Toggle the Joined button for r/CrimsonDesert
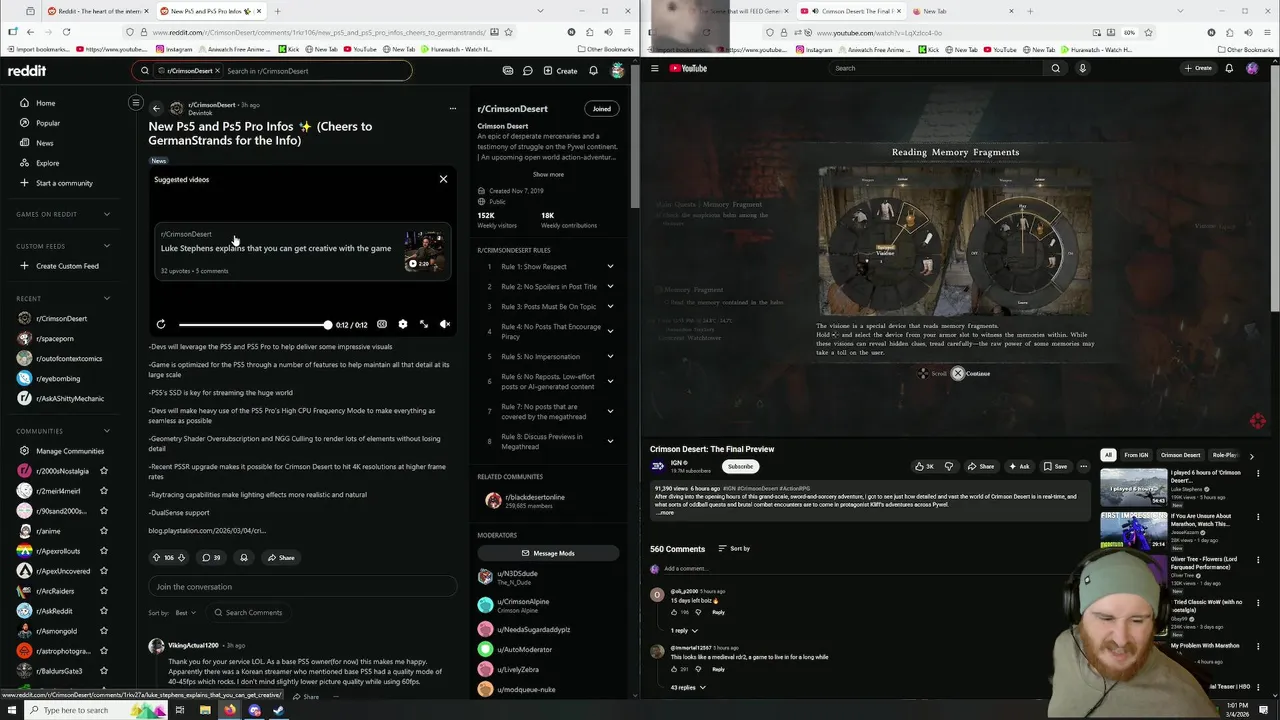Viewport: 1280px width, 720px height. pos(601,109)
